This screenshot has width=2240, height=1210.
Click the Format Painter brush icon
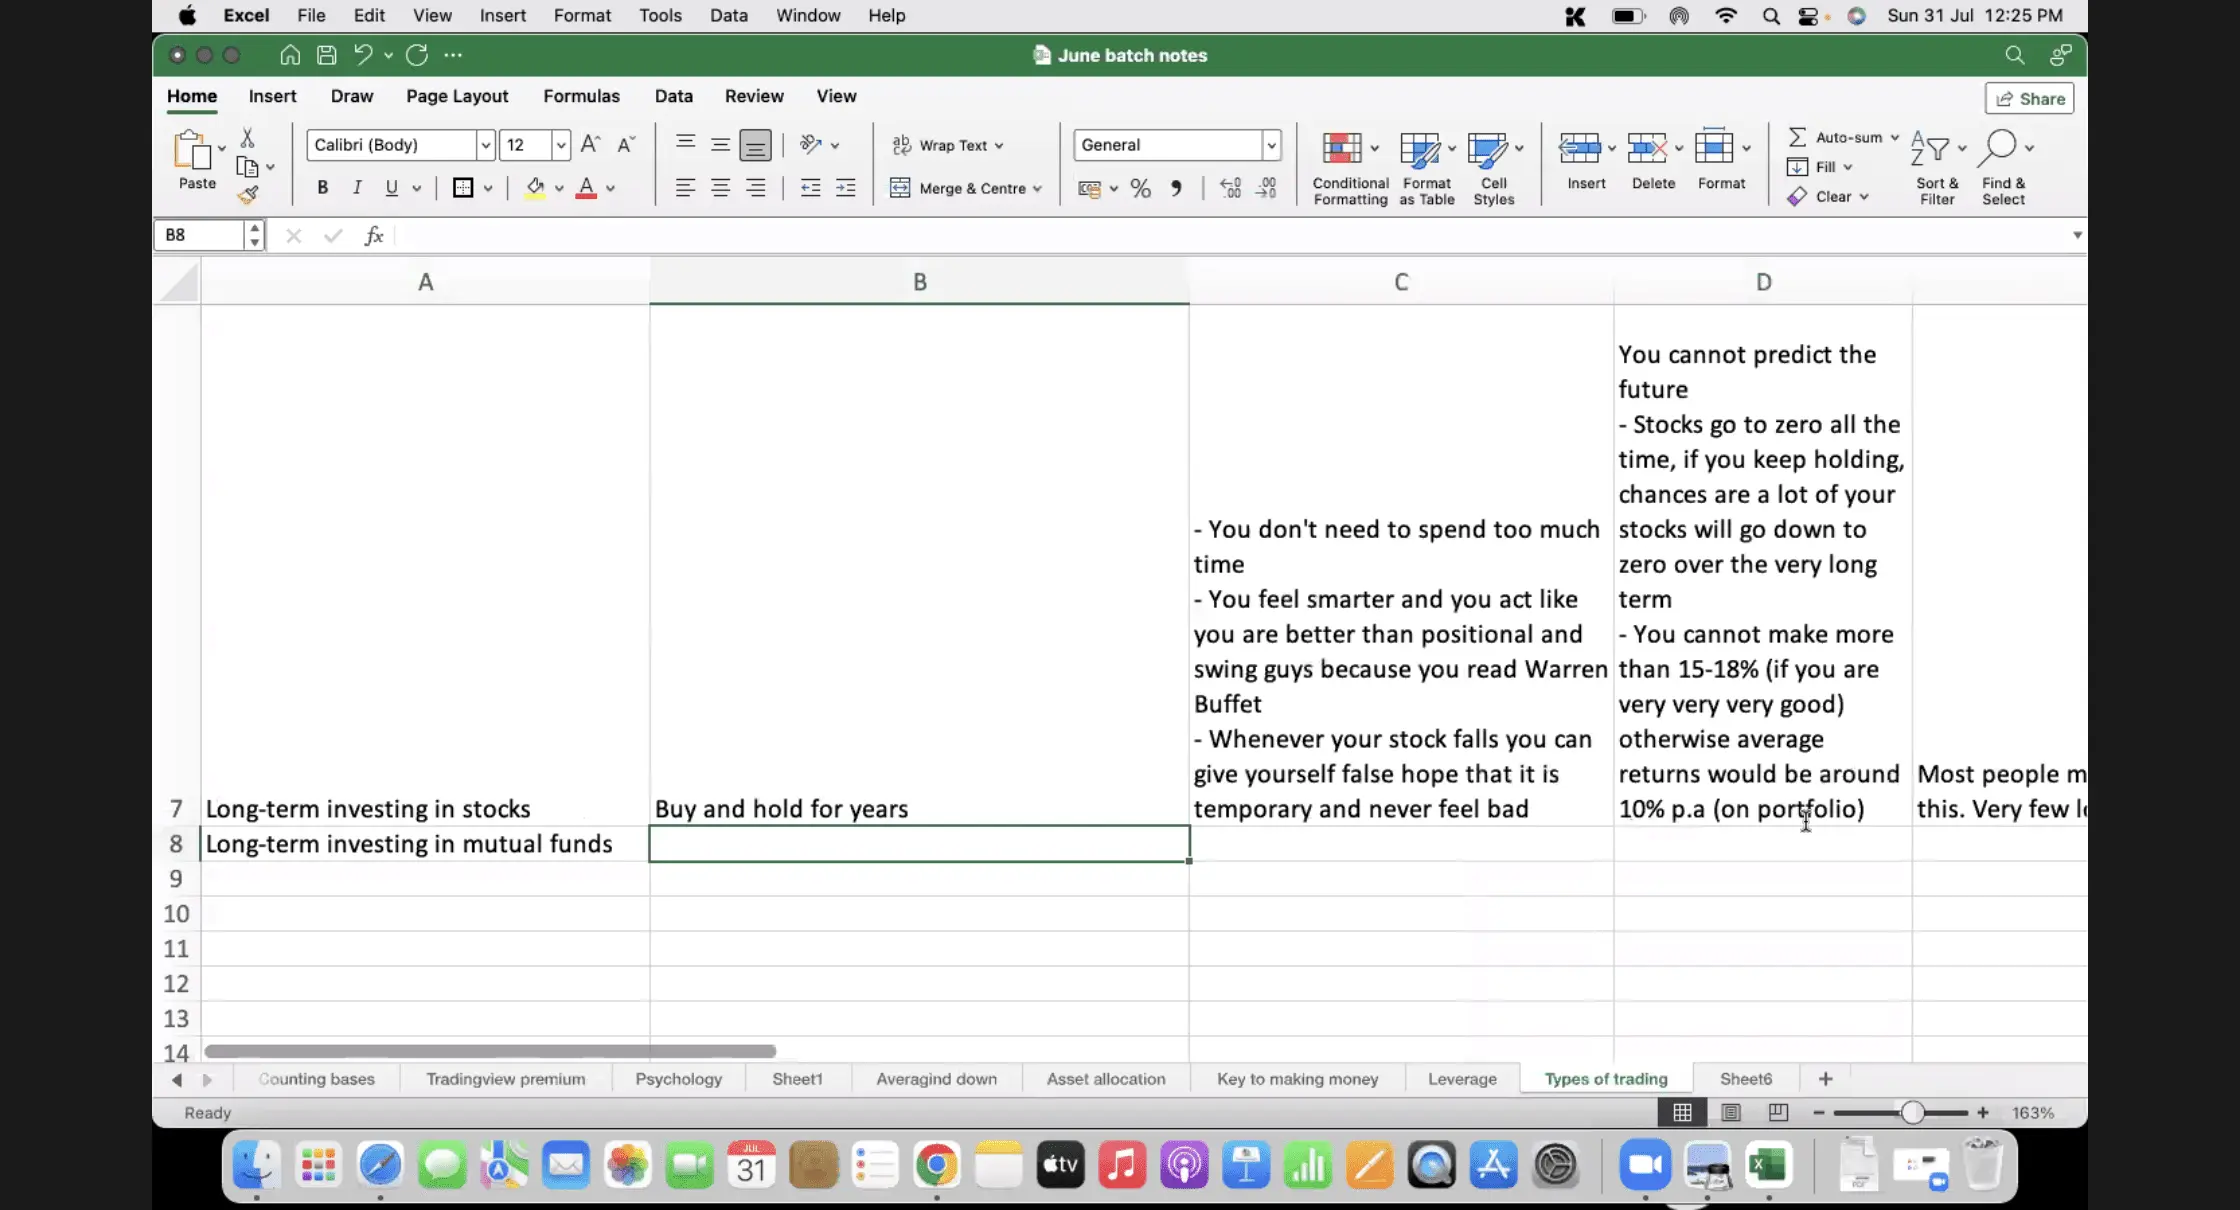pyautogui.click(x=248, y=195)
